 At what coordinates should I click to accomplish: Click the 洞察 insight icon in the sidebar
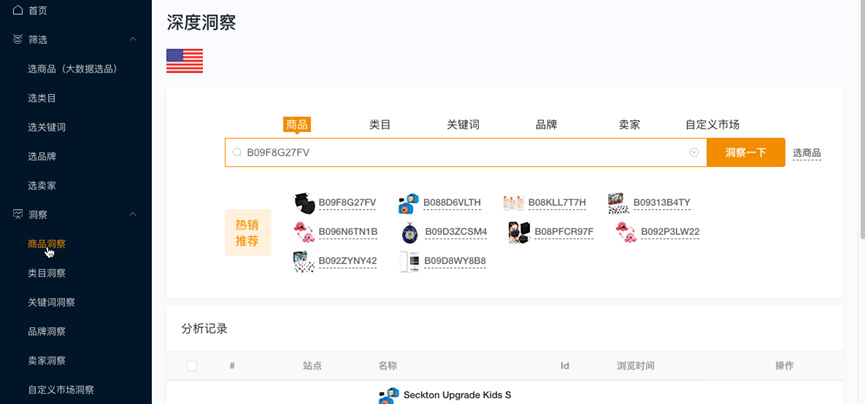coord(18,214)
